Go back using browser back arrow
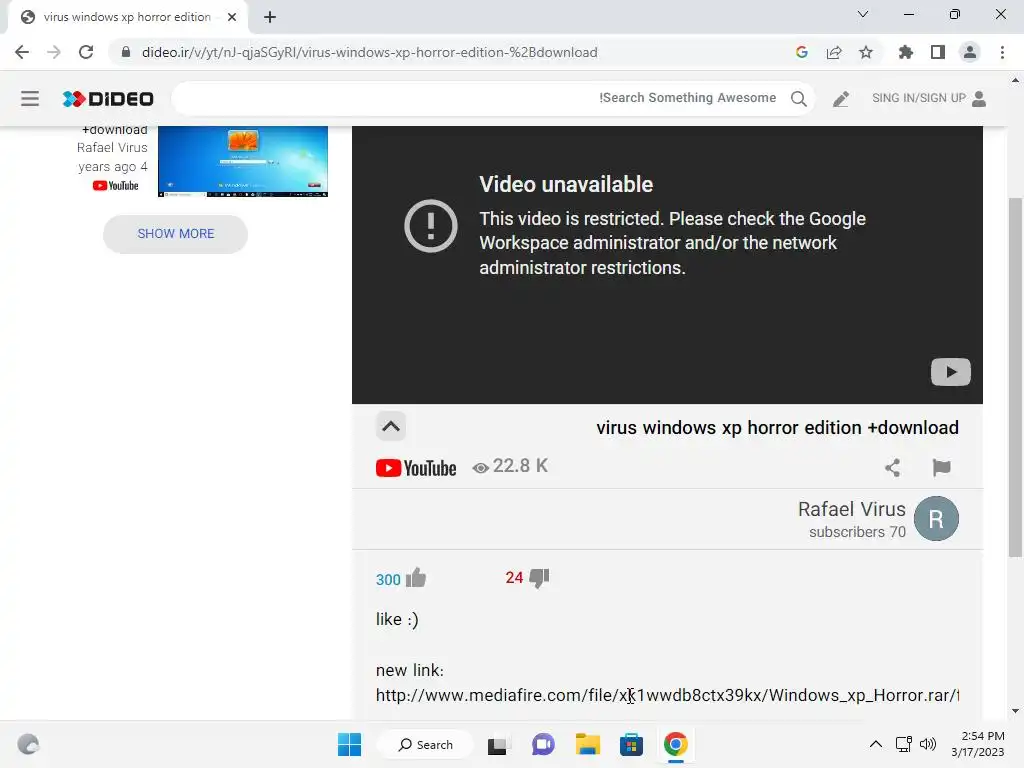Image resolution: width=1024 pixels, height=768 pixels. tap(22, 52)
